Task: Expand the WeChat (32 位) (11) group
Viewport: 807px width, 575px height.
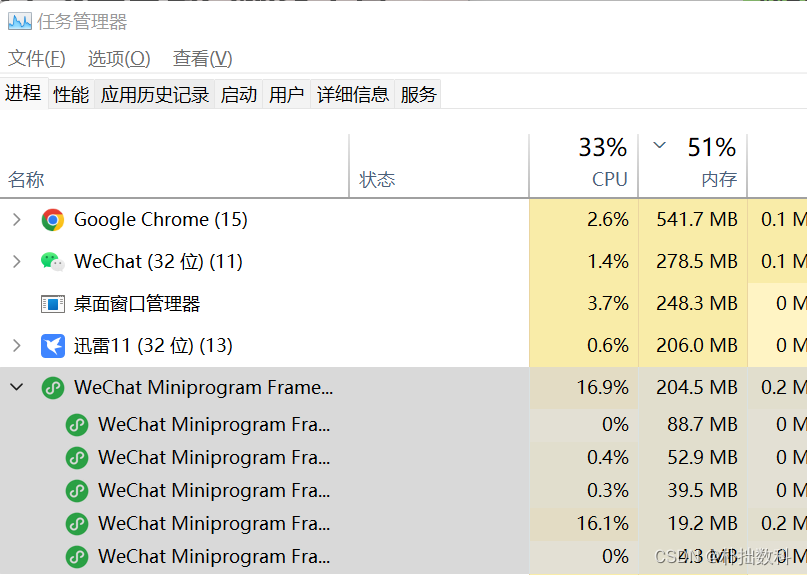Action: click(x=16, y=262)
